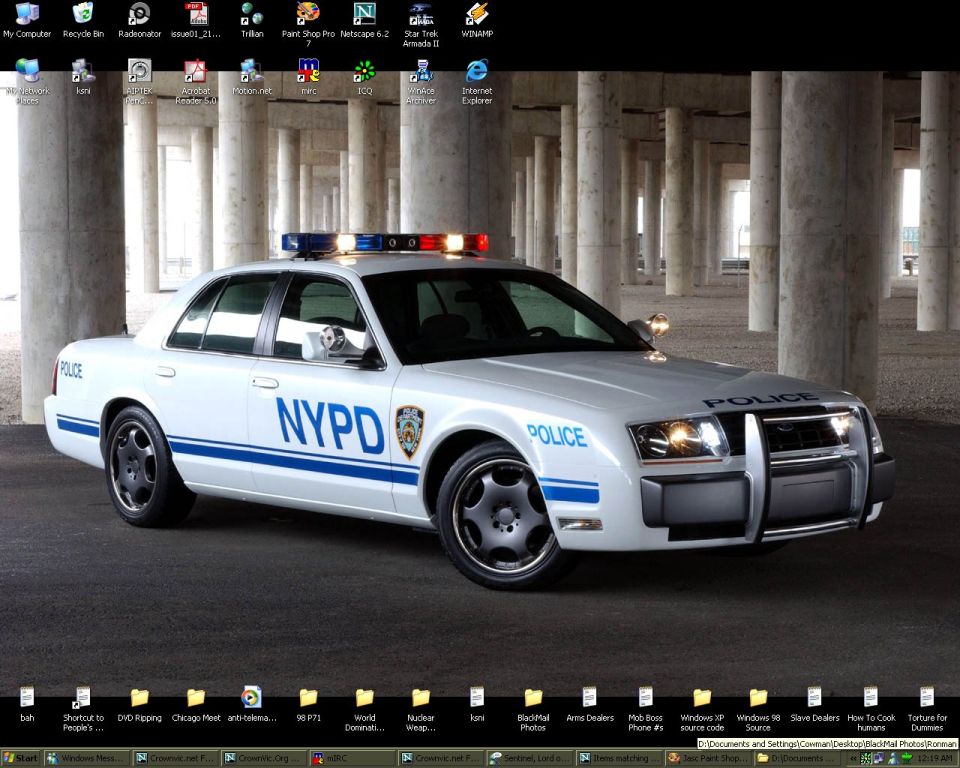The width and height of the screenshot is (960, 768).
Task: Open the anti-telema... media file icon
Action: [252, 704]
